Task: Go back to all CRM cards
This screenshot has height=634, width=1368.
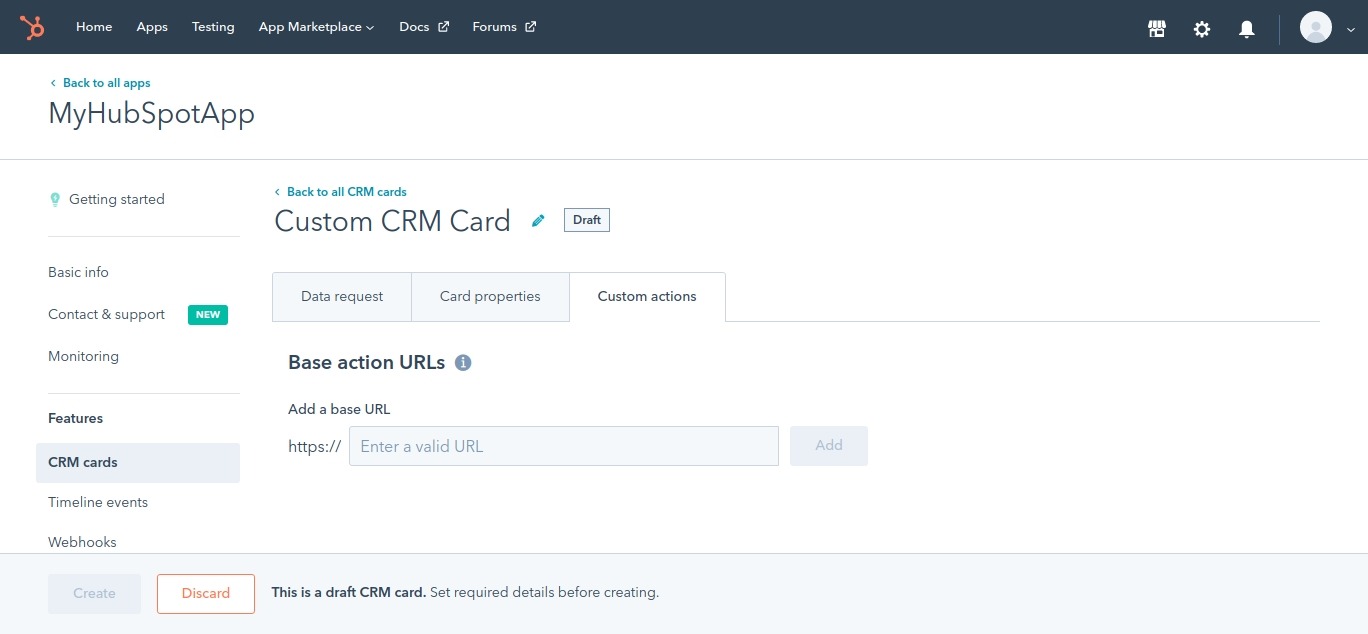Action: tap(346, 192)
